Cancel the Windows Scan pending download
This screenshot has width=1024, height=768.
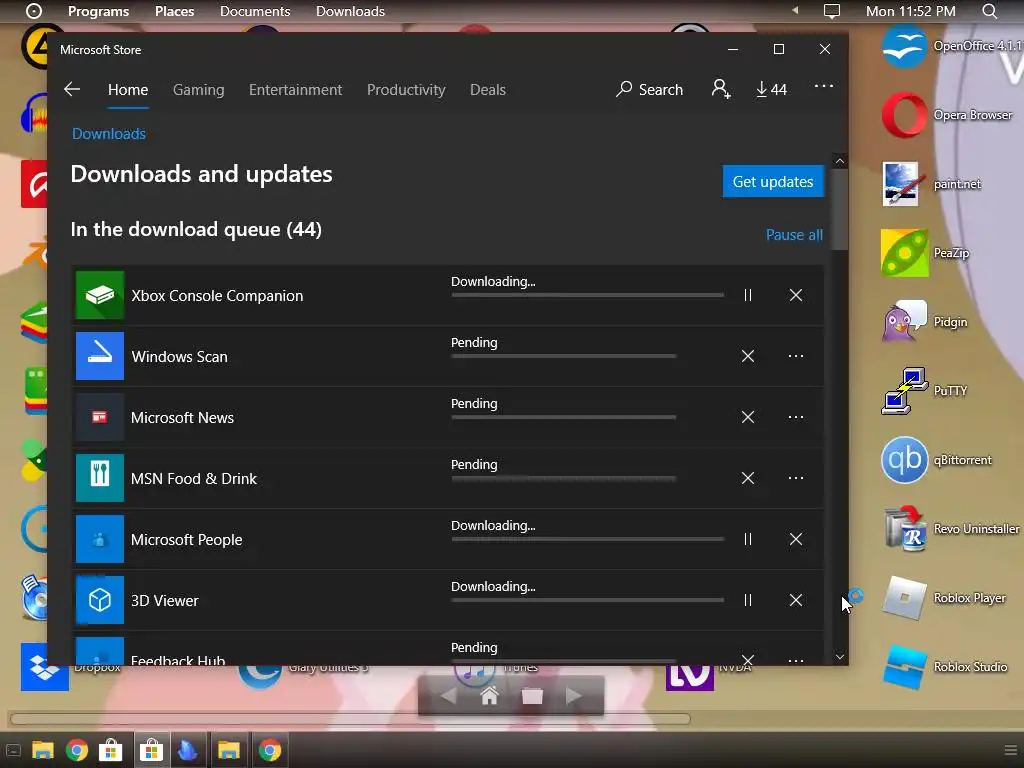[748, 356]
